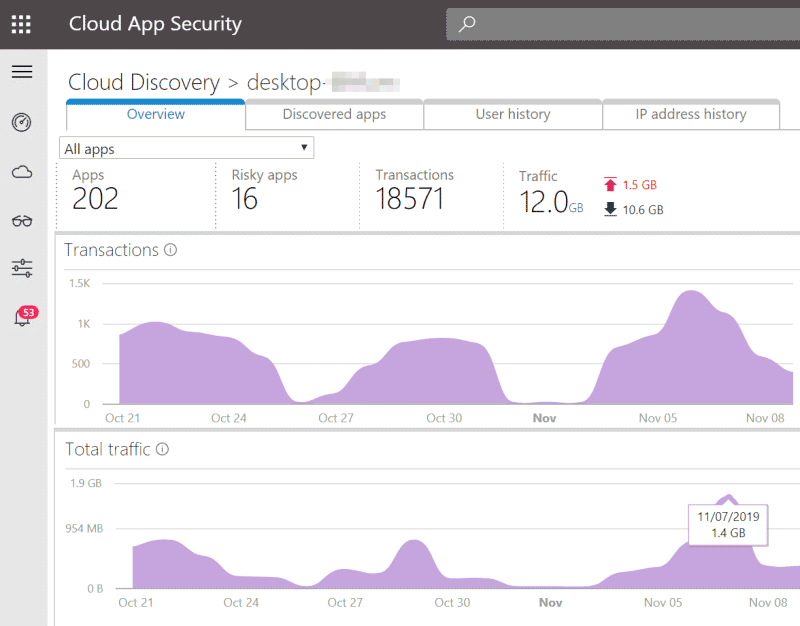This screenshot has width=800, height=626.
Task: Switch to the Overview tab
Action: tap(156, 114)
